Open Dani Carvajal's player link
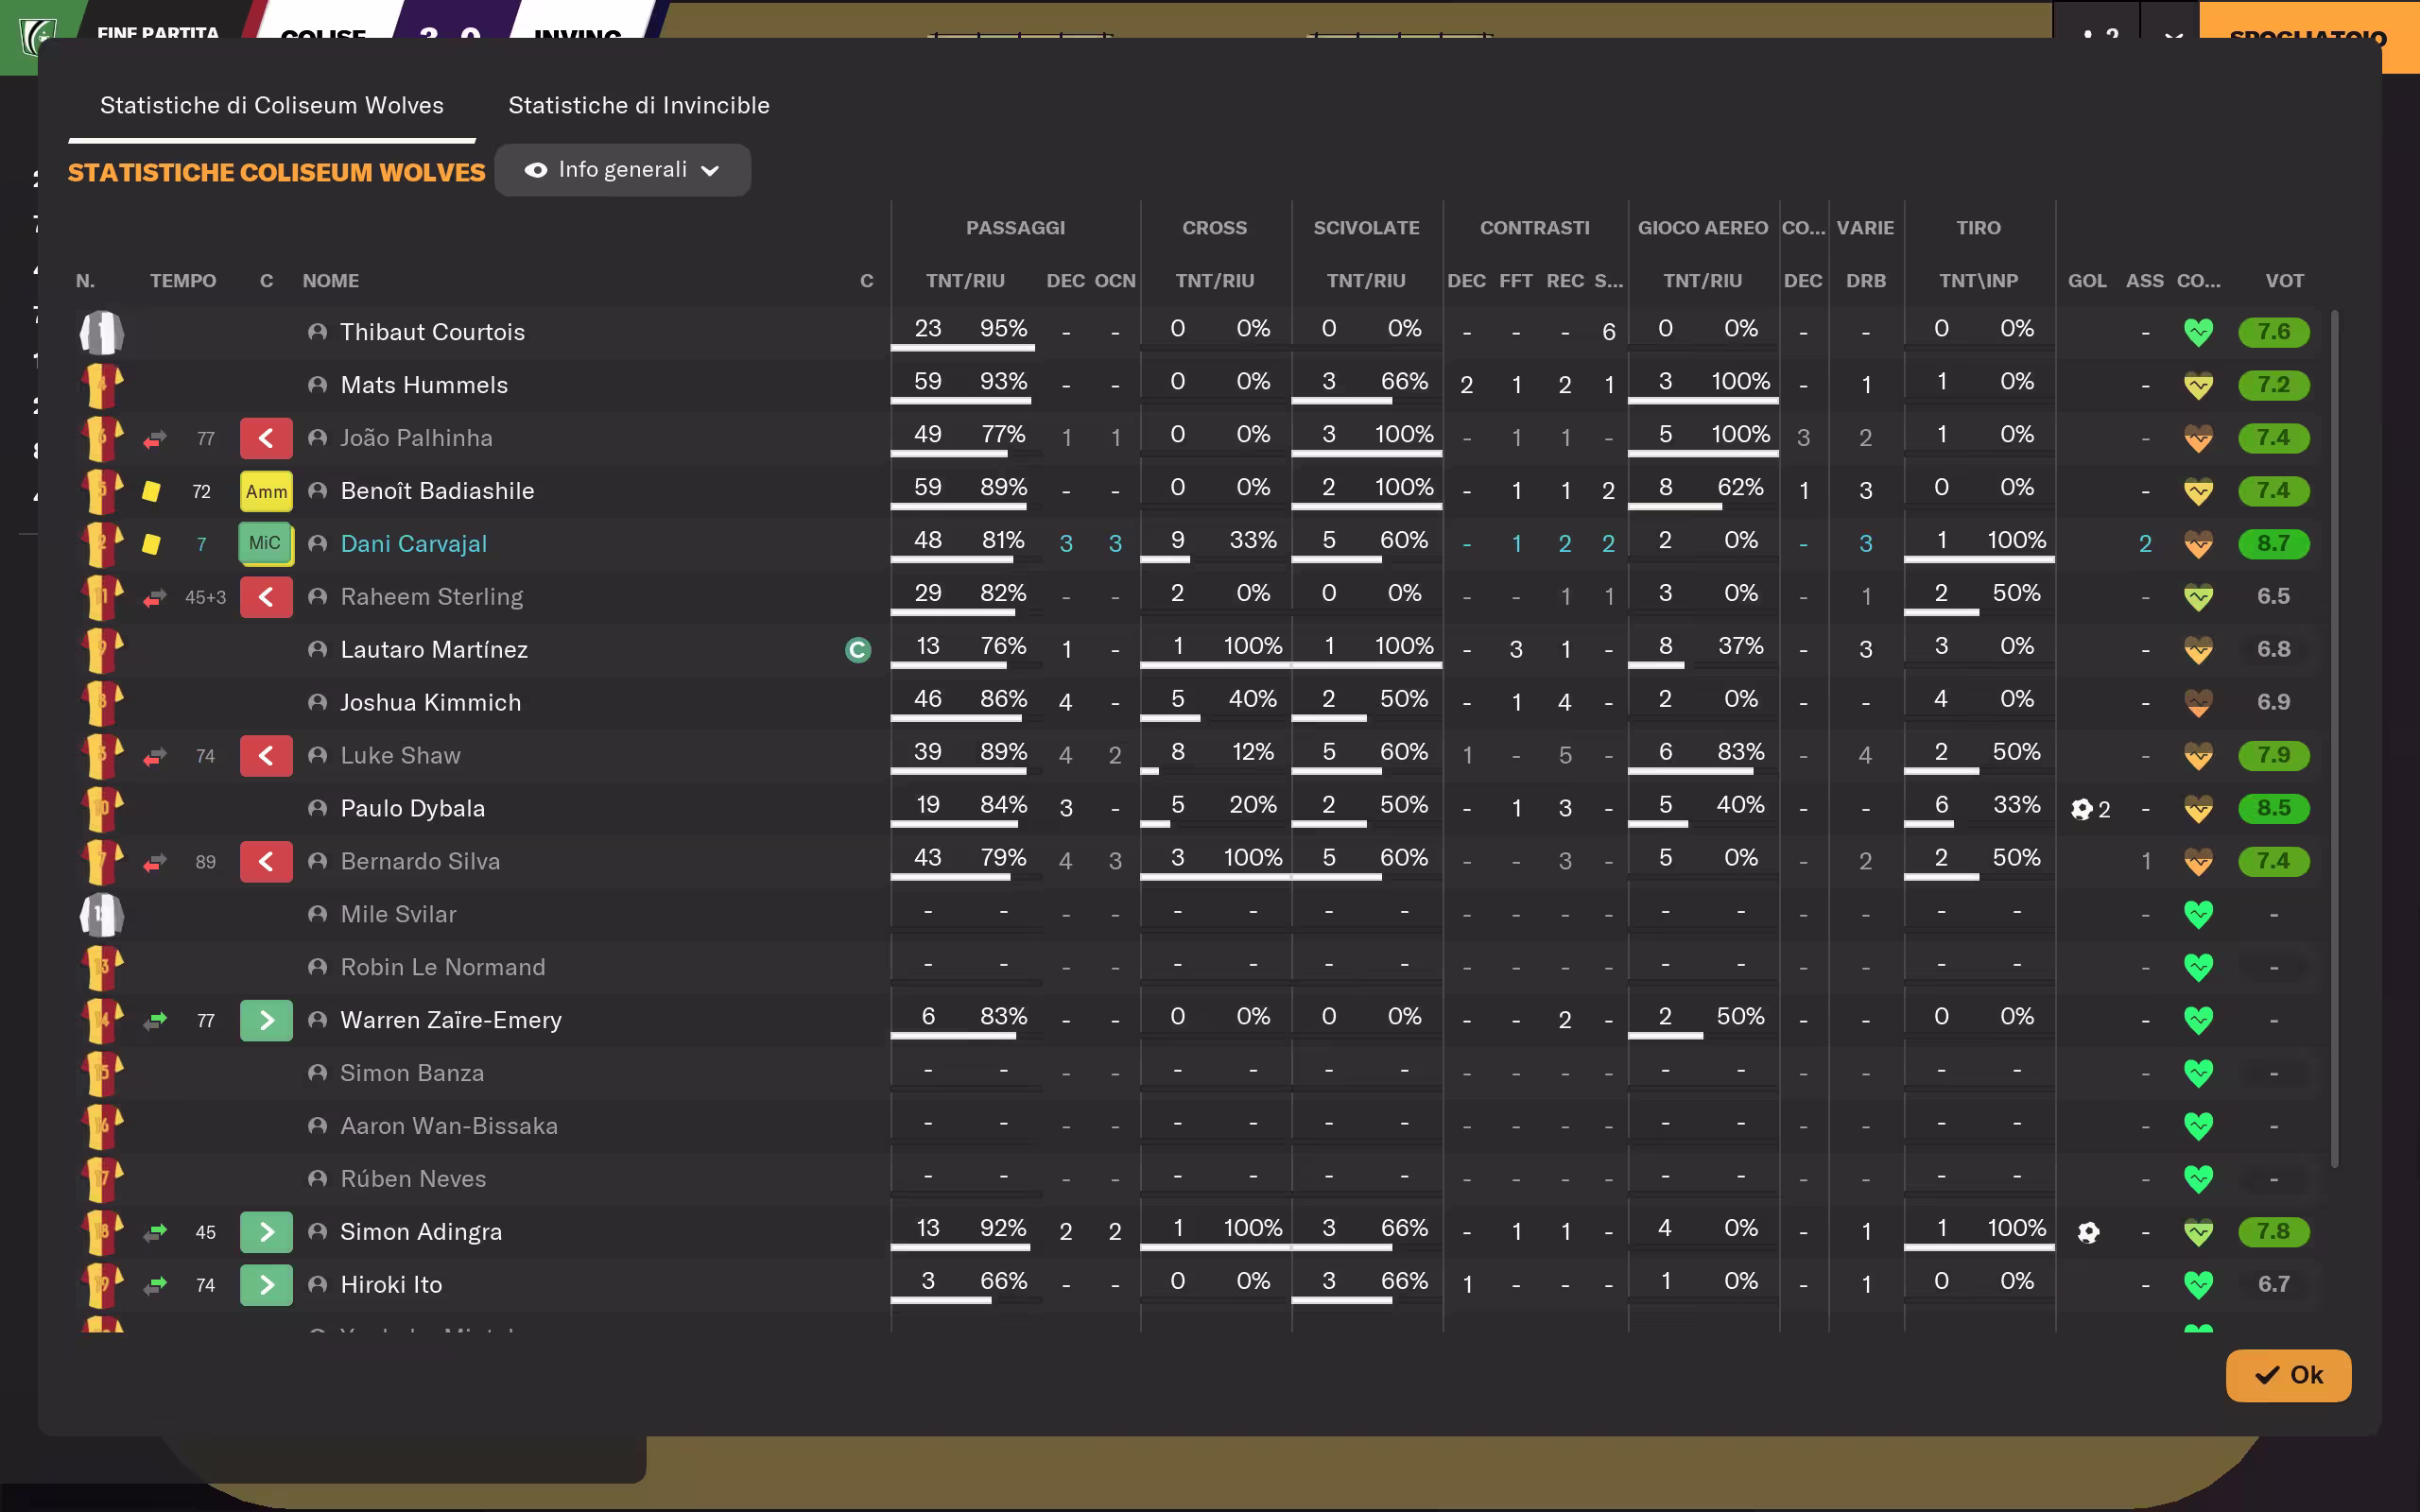The image size is (2420, 1512). (413, 544)
